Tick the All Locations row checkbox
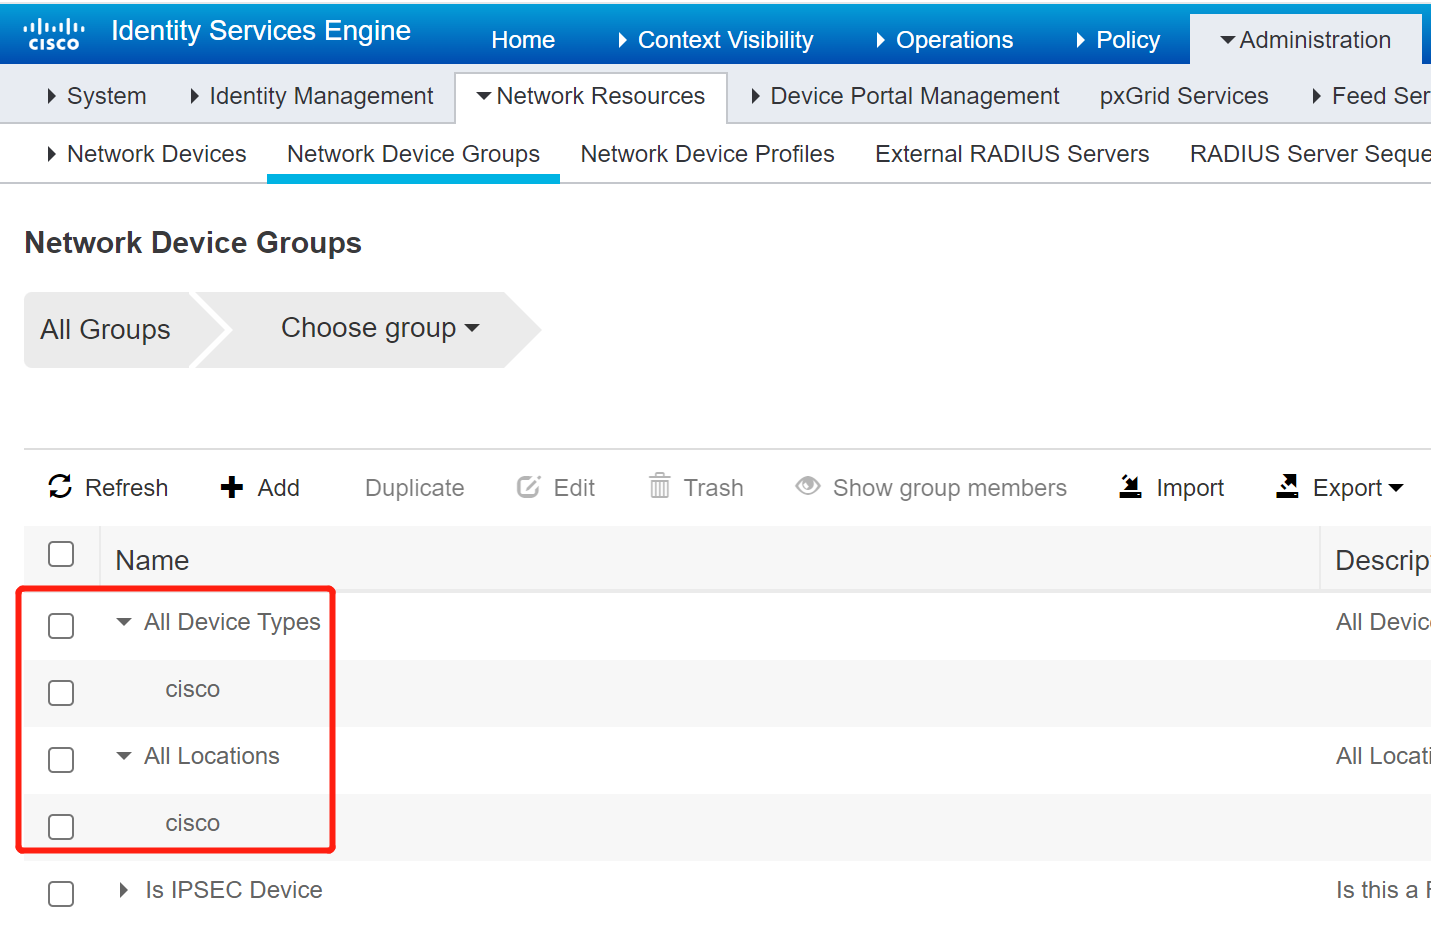 click(61, 760)
